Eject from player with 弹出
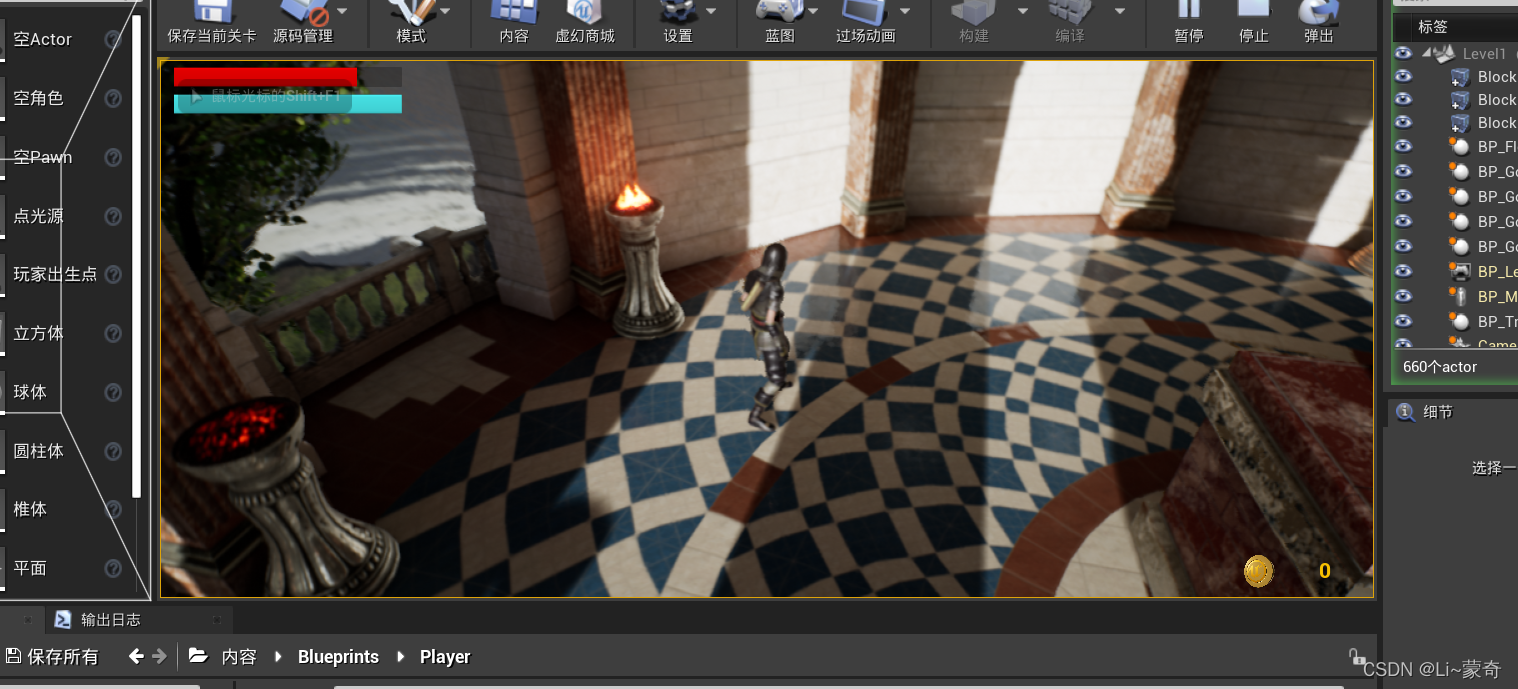This screenshot has width=1518, height=689. [x=1318, y=12]
